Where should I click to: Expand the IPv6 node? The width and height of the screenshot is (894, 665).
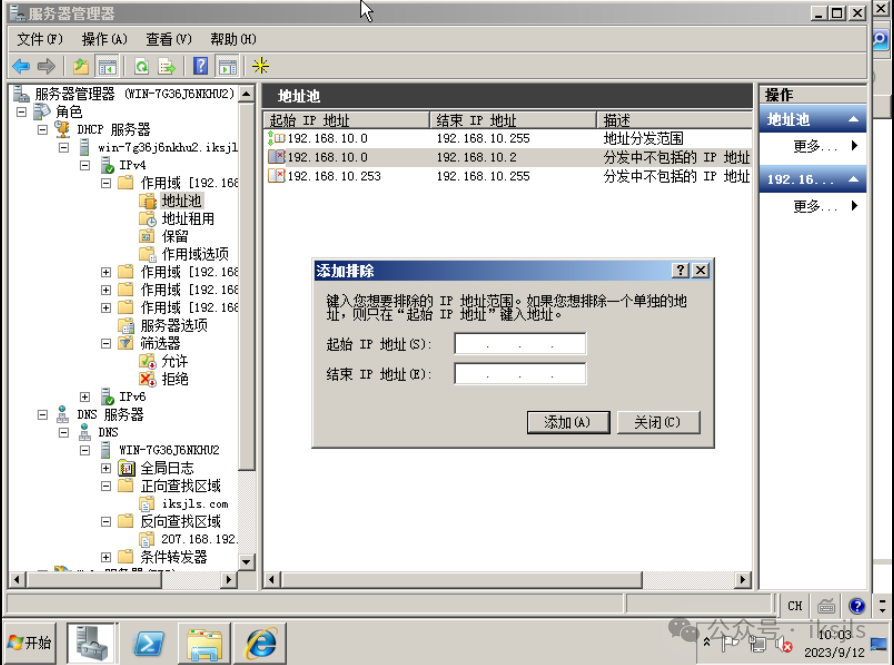coord(85,397)
